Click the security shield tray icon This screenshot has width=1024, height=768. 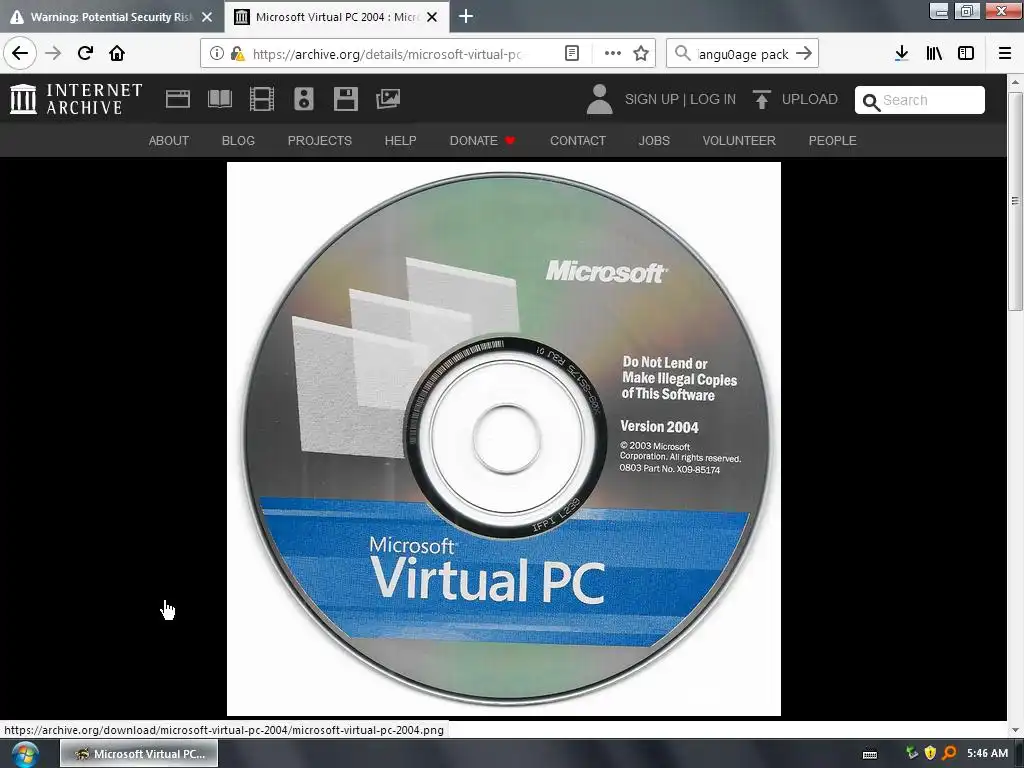pos(931,753)
